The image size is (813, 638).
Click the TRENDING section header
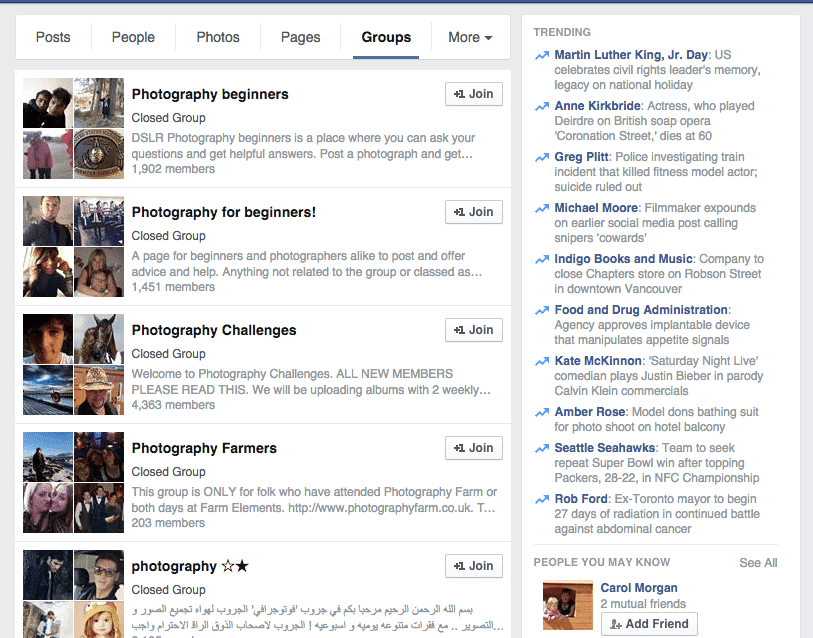coord(562,32)
